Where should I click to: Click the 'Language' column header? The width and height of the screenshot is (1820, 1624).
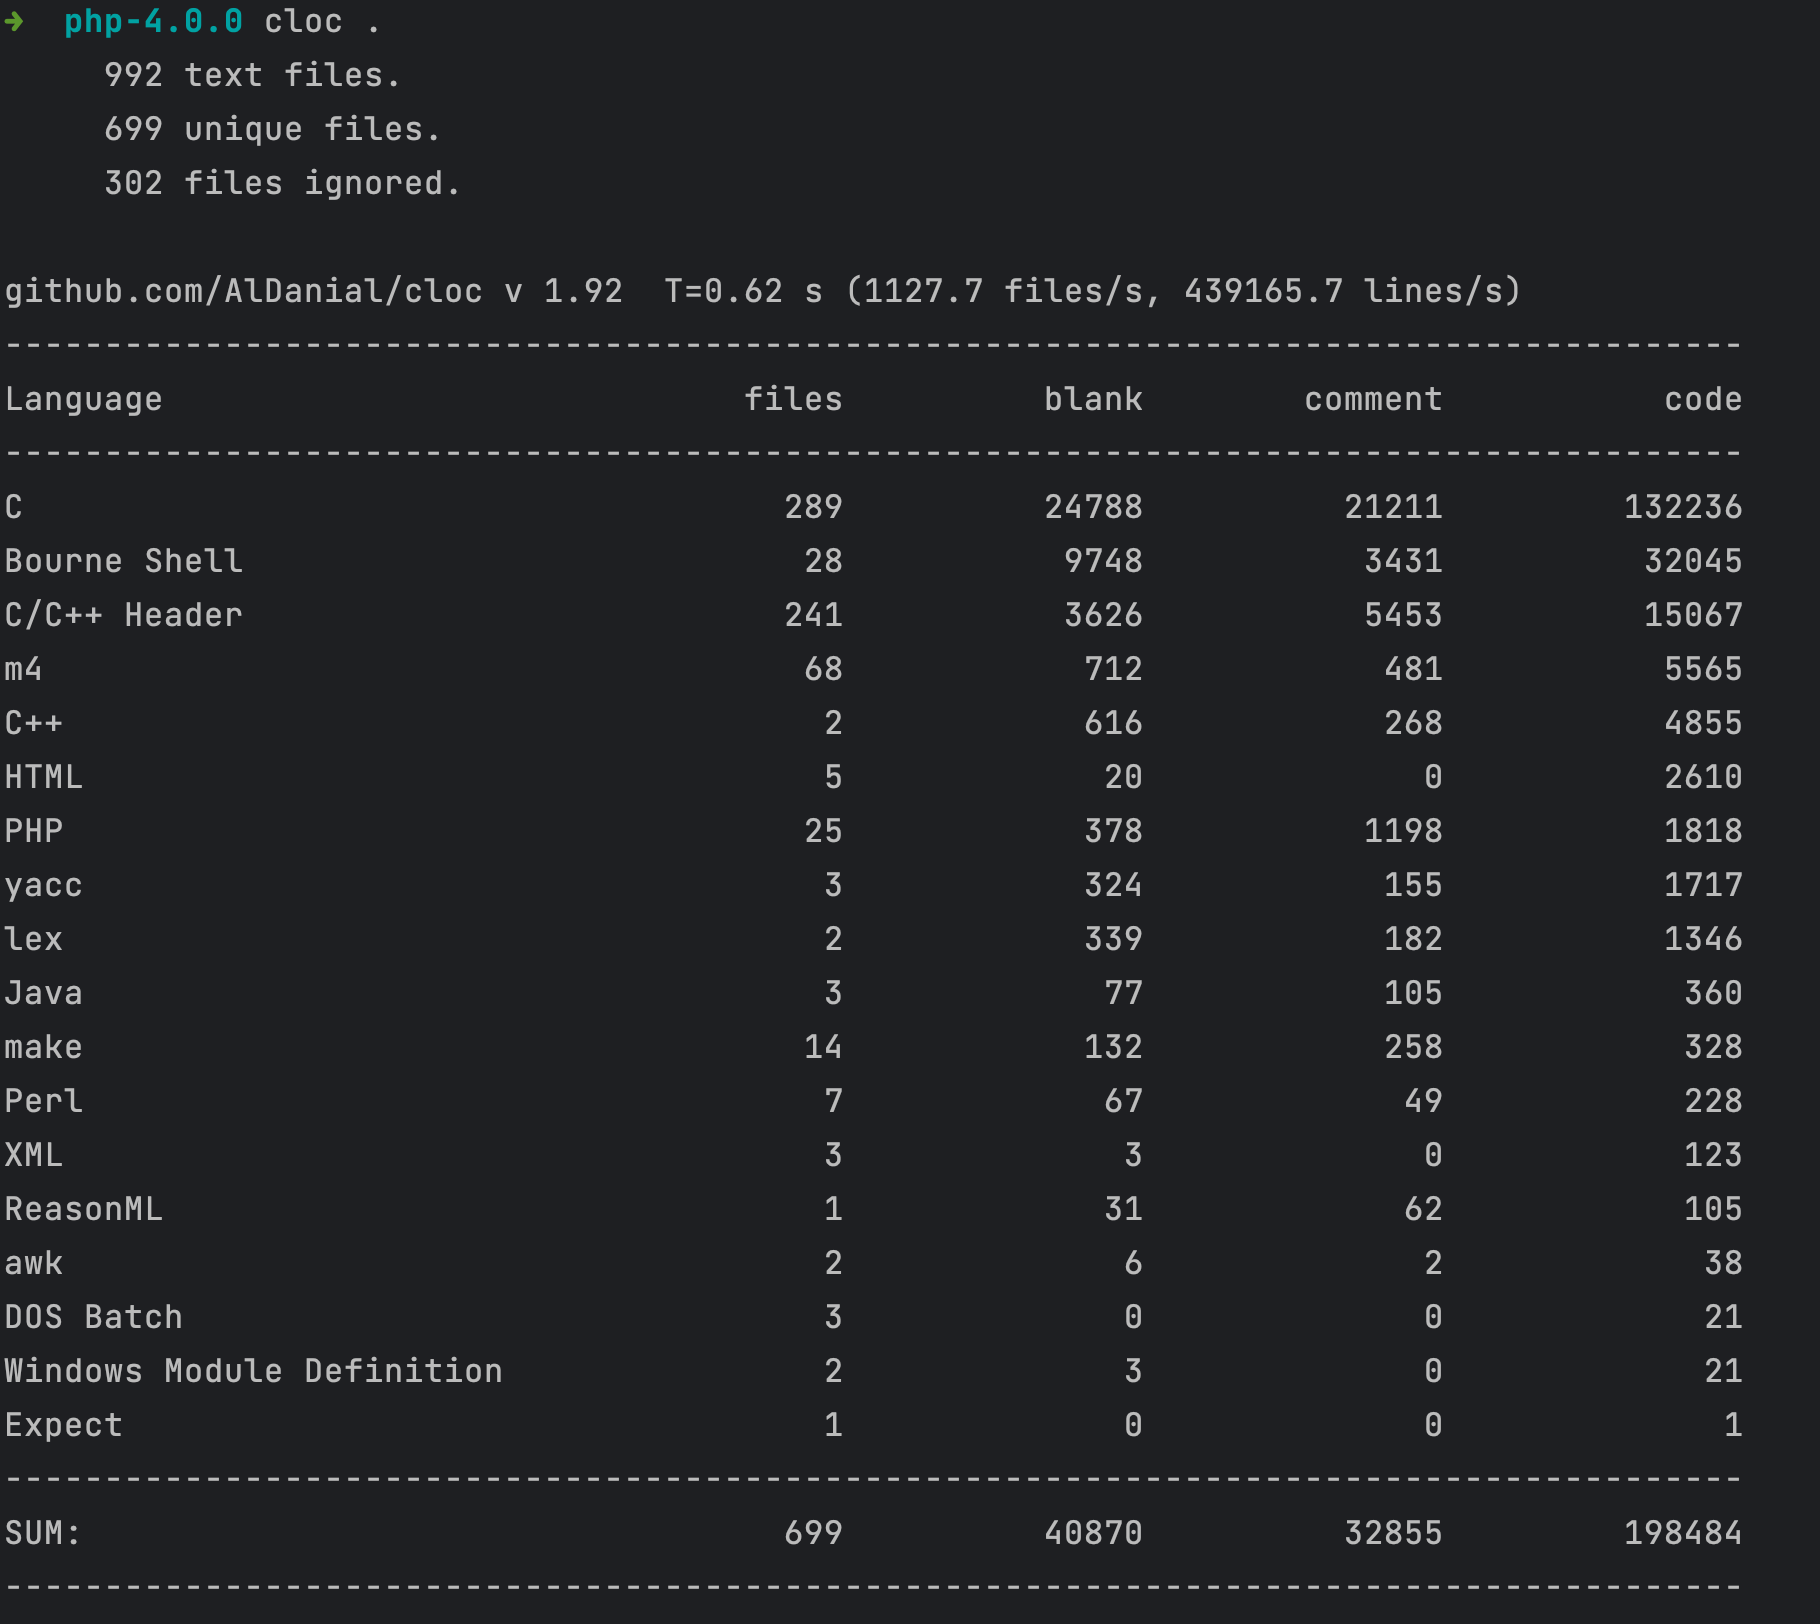(x=83, y=399)
